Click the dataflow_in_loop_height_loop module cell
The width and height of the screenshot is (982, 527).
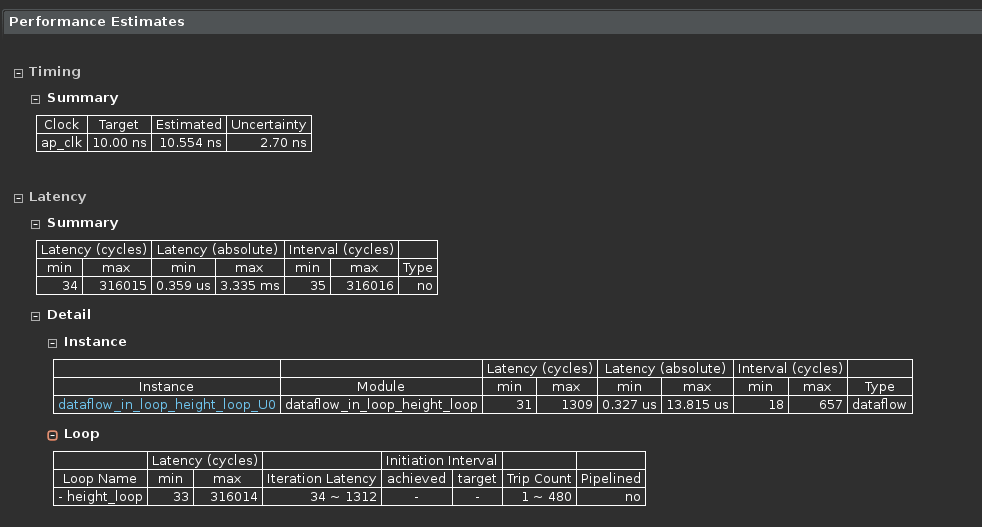(381, 405)
